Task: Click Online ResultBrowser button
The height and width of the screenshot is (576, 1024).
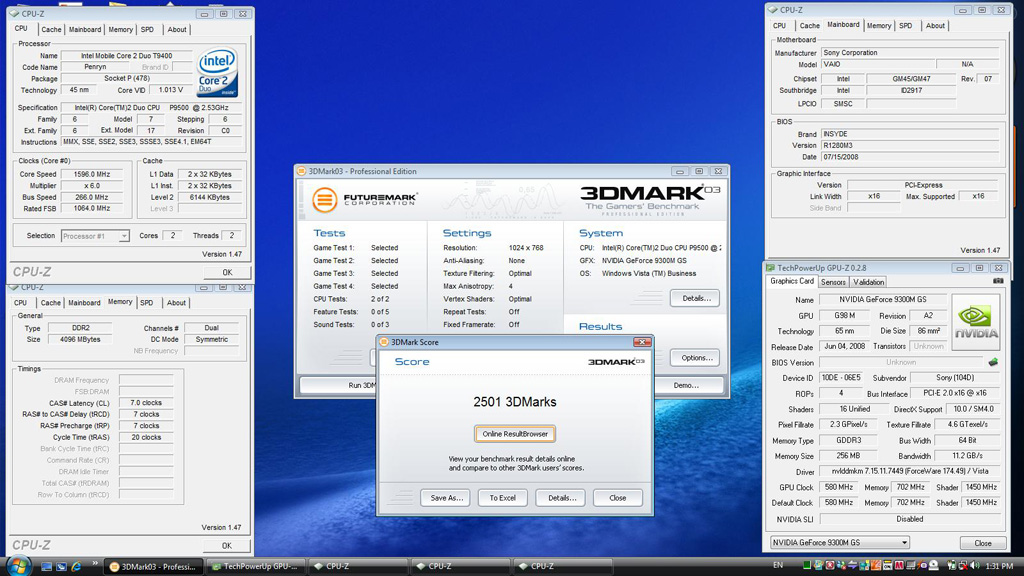Action: click(x=515, y=434)
